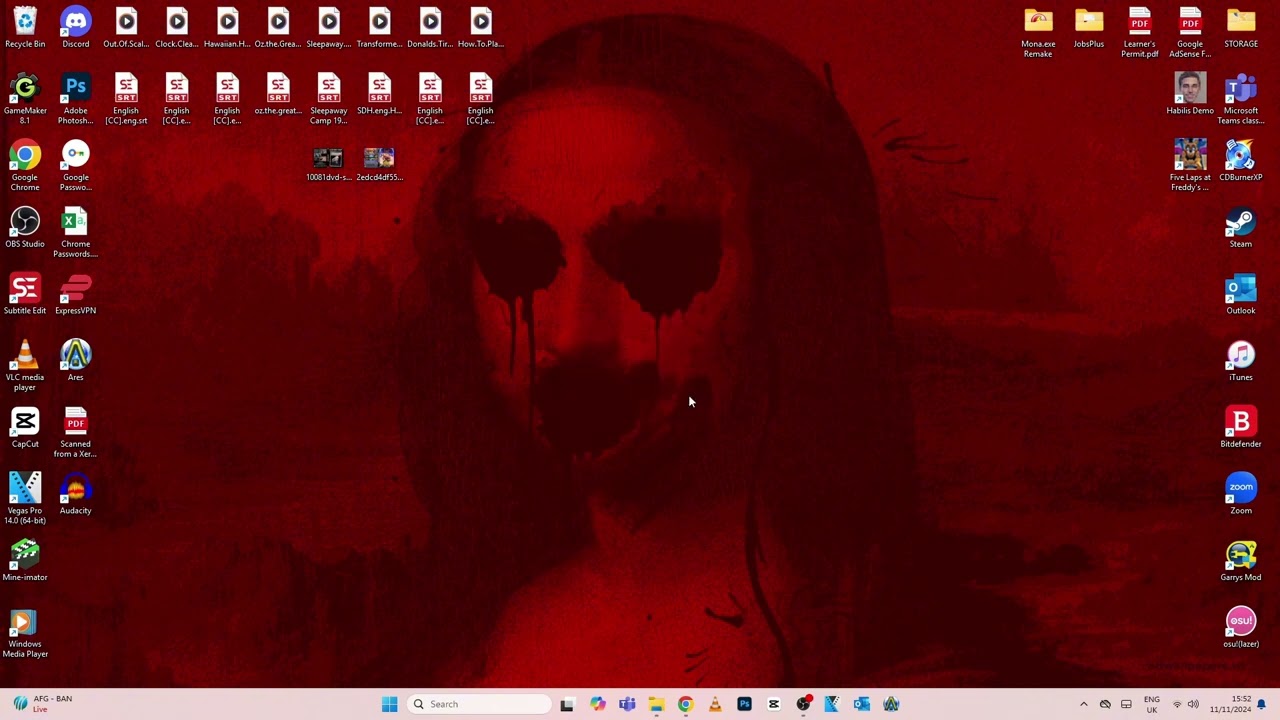Open File Explorer from the taskbar
Image resolution: width=1280 pixels, height=720 pixels.
[x=656, y=704]
